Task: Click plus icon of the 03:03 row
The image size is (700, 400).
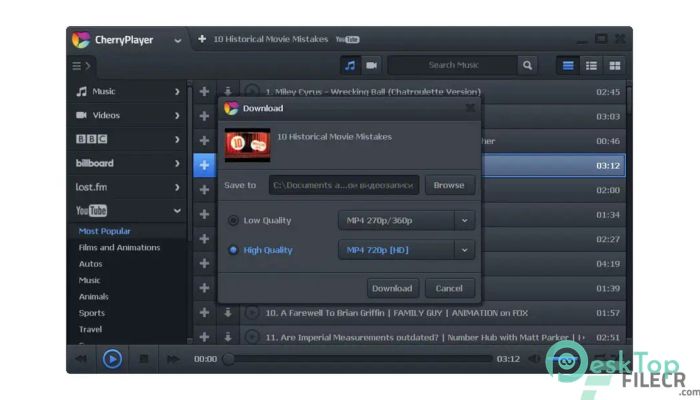Action: tap(204, 116)
